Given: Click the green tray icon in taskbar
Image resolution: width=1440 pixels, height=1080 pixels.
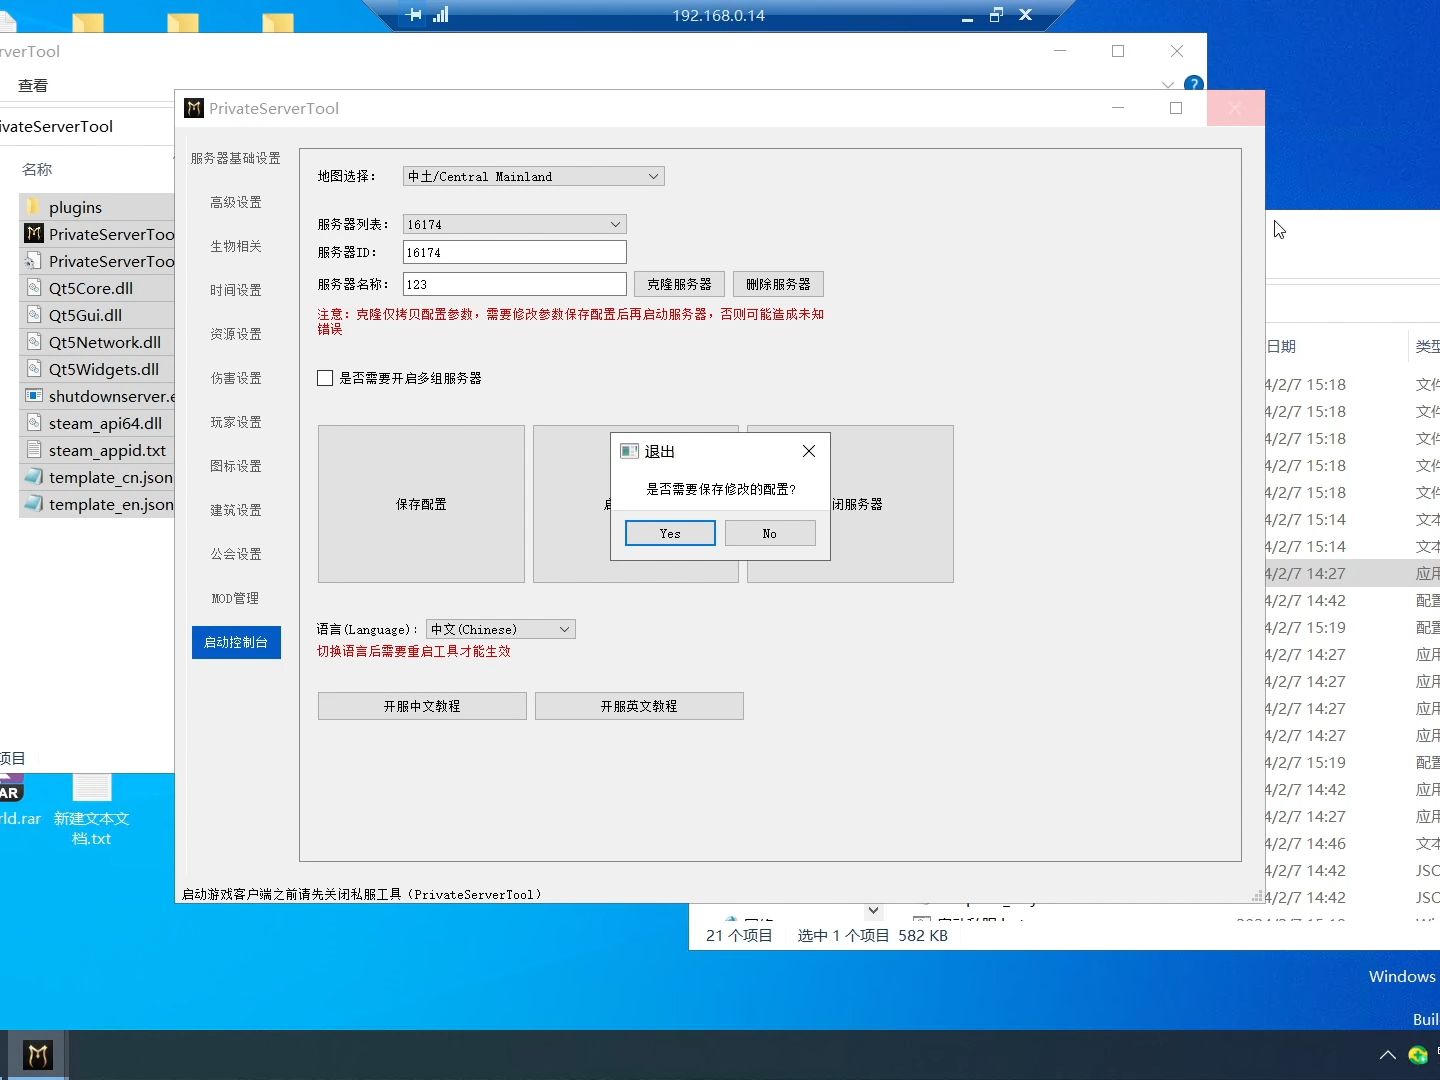Looking at the screenshot, I should [1418, 1055].
